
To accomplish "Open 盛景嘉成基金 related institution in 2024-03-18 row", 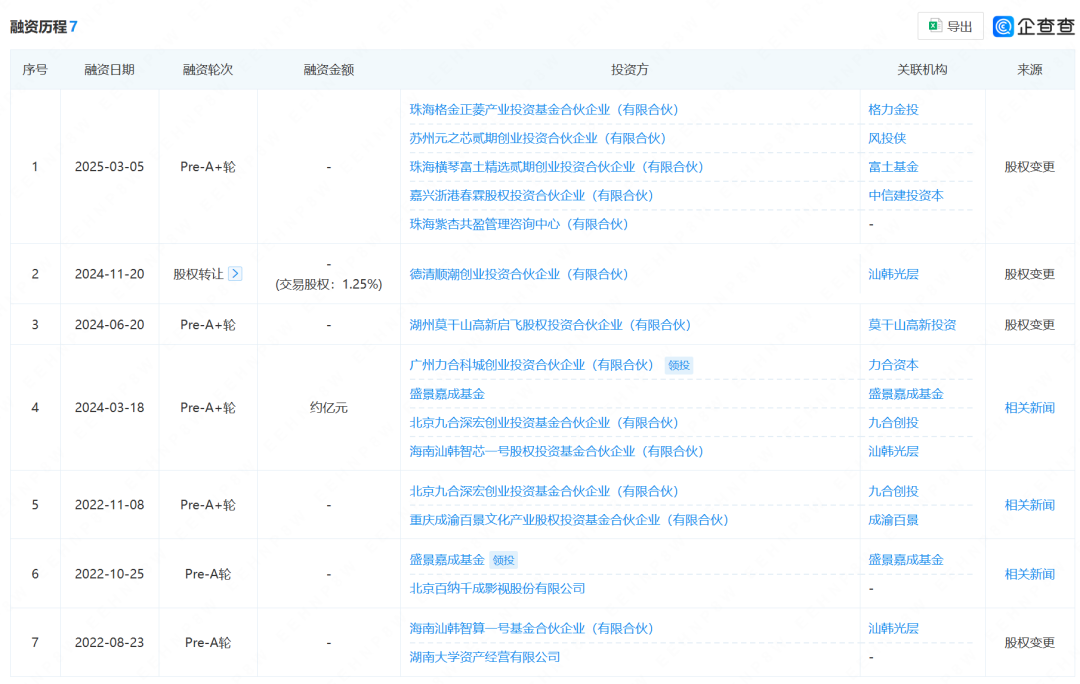I will point(906,394).
